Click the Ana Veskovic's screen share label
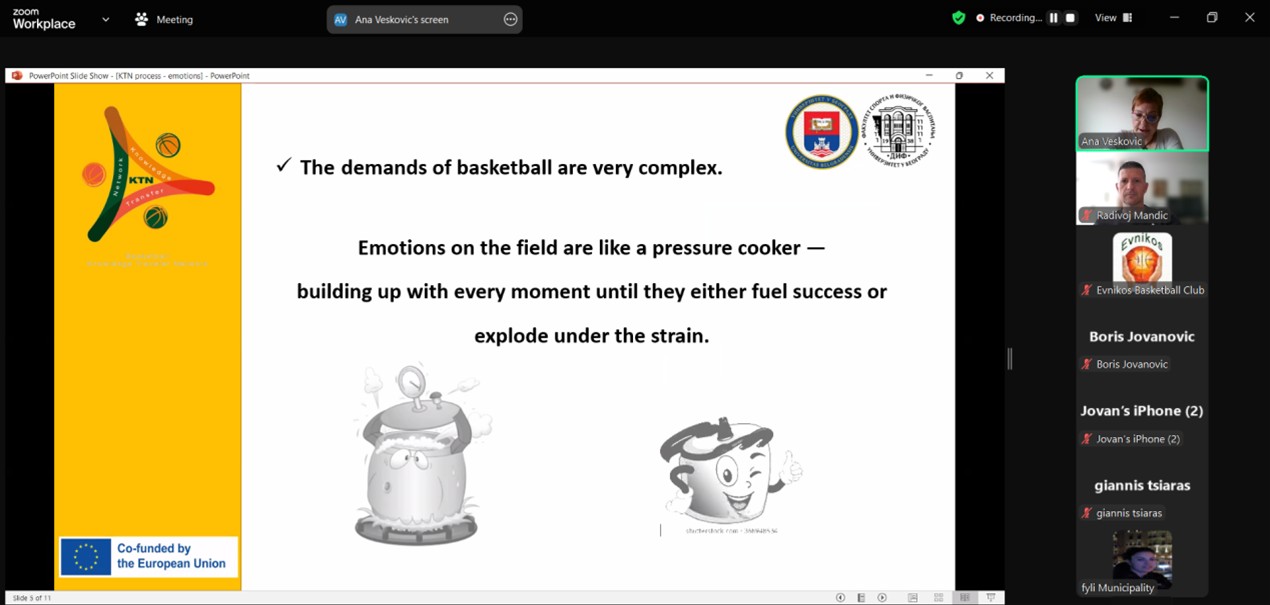Image resolution: width=1270 pixels, height=605 pixels. pos(402,19)
